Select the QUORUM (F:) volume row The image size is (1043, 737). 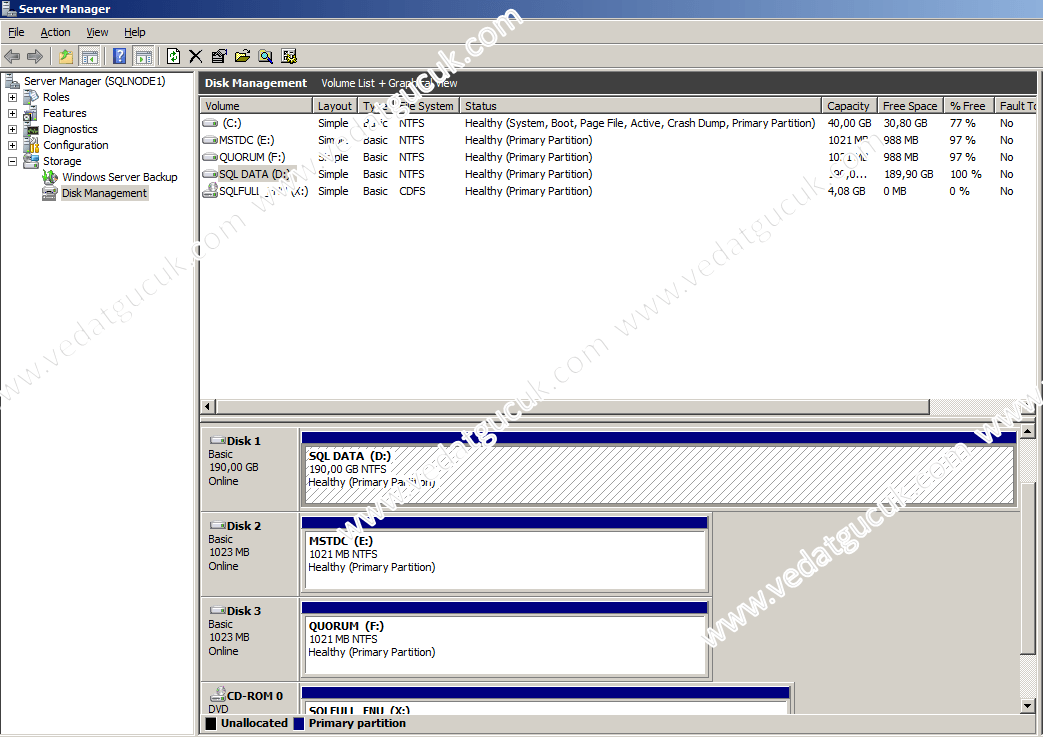tap(617, 157)
